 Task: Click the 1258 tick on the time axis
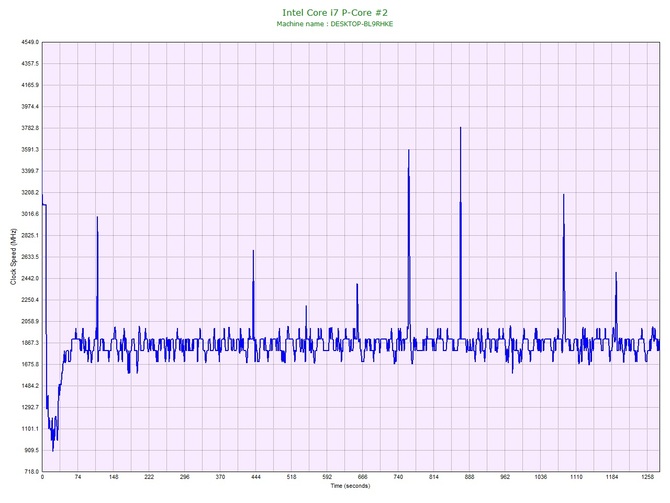[x=647, y=477]
